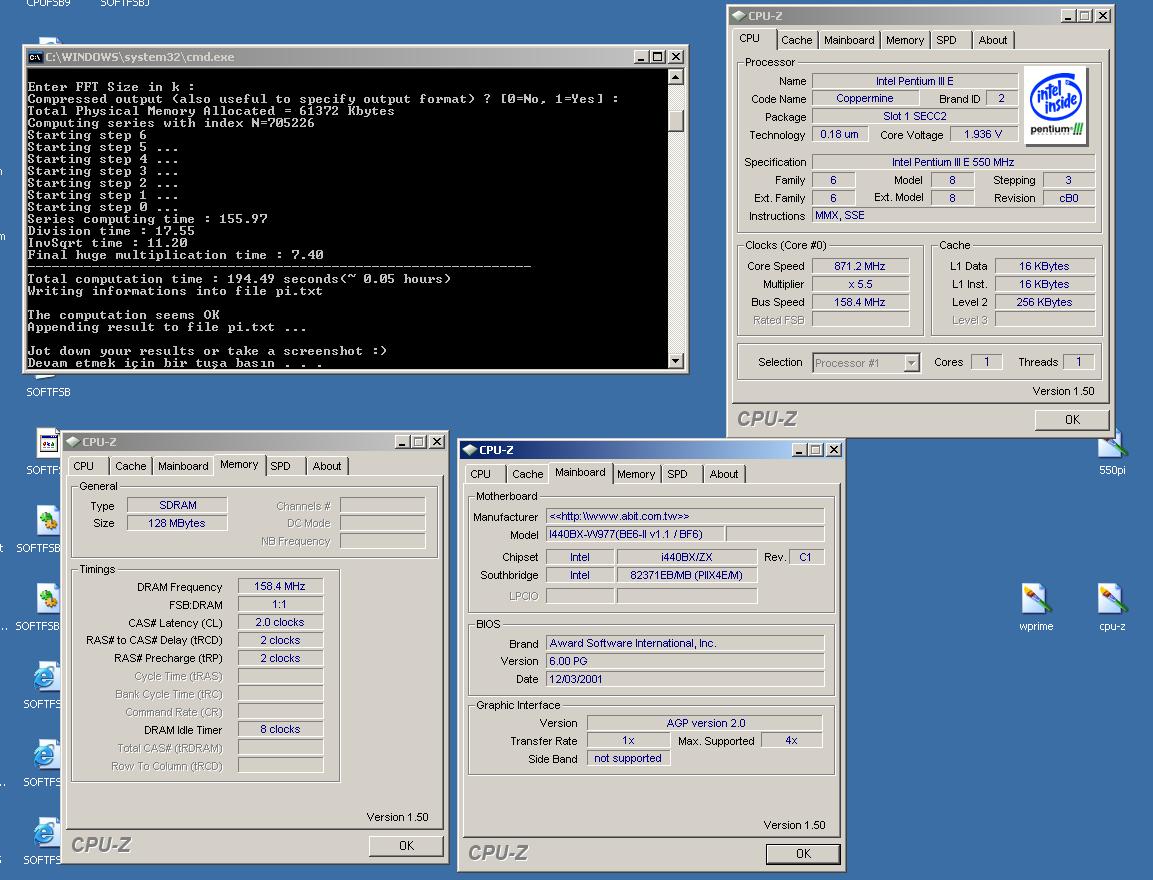This screenshot has height=880, width=1153.
Task: Click the title icon of the CPU-Z Processor window
Action: pyautogui.click(x=739, y=15)
